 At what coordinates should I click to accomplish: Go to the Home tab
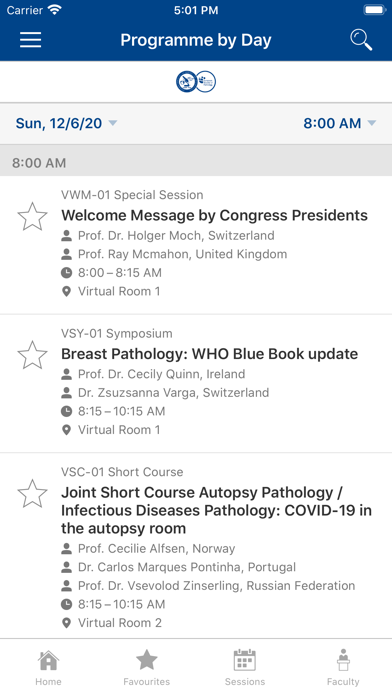[48, 667]
